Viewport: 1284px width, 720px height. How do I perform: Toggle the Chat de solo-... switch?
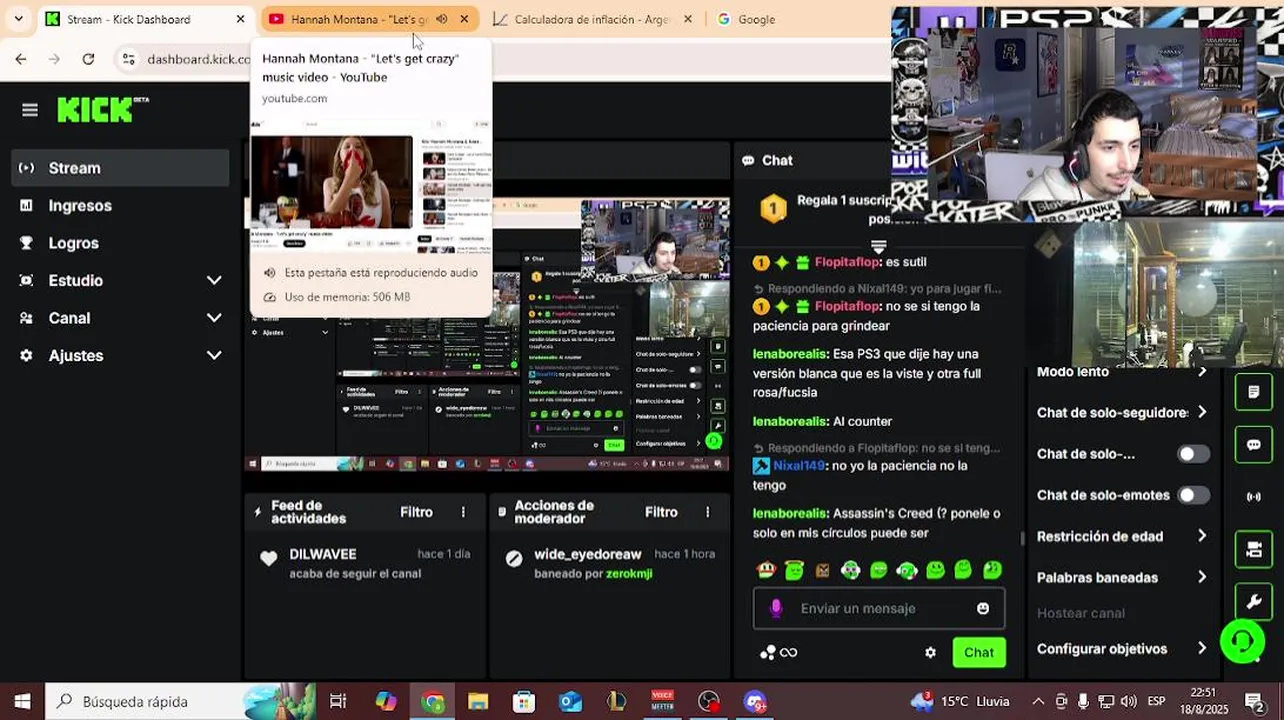[x=1193, y=454]
